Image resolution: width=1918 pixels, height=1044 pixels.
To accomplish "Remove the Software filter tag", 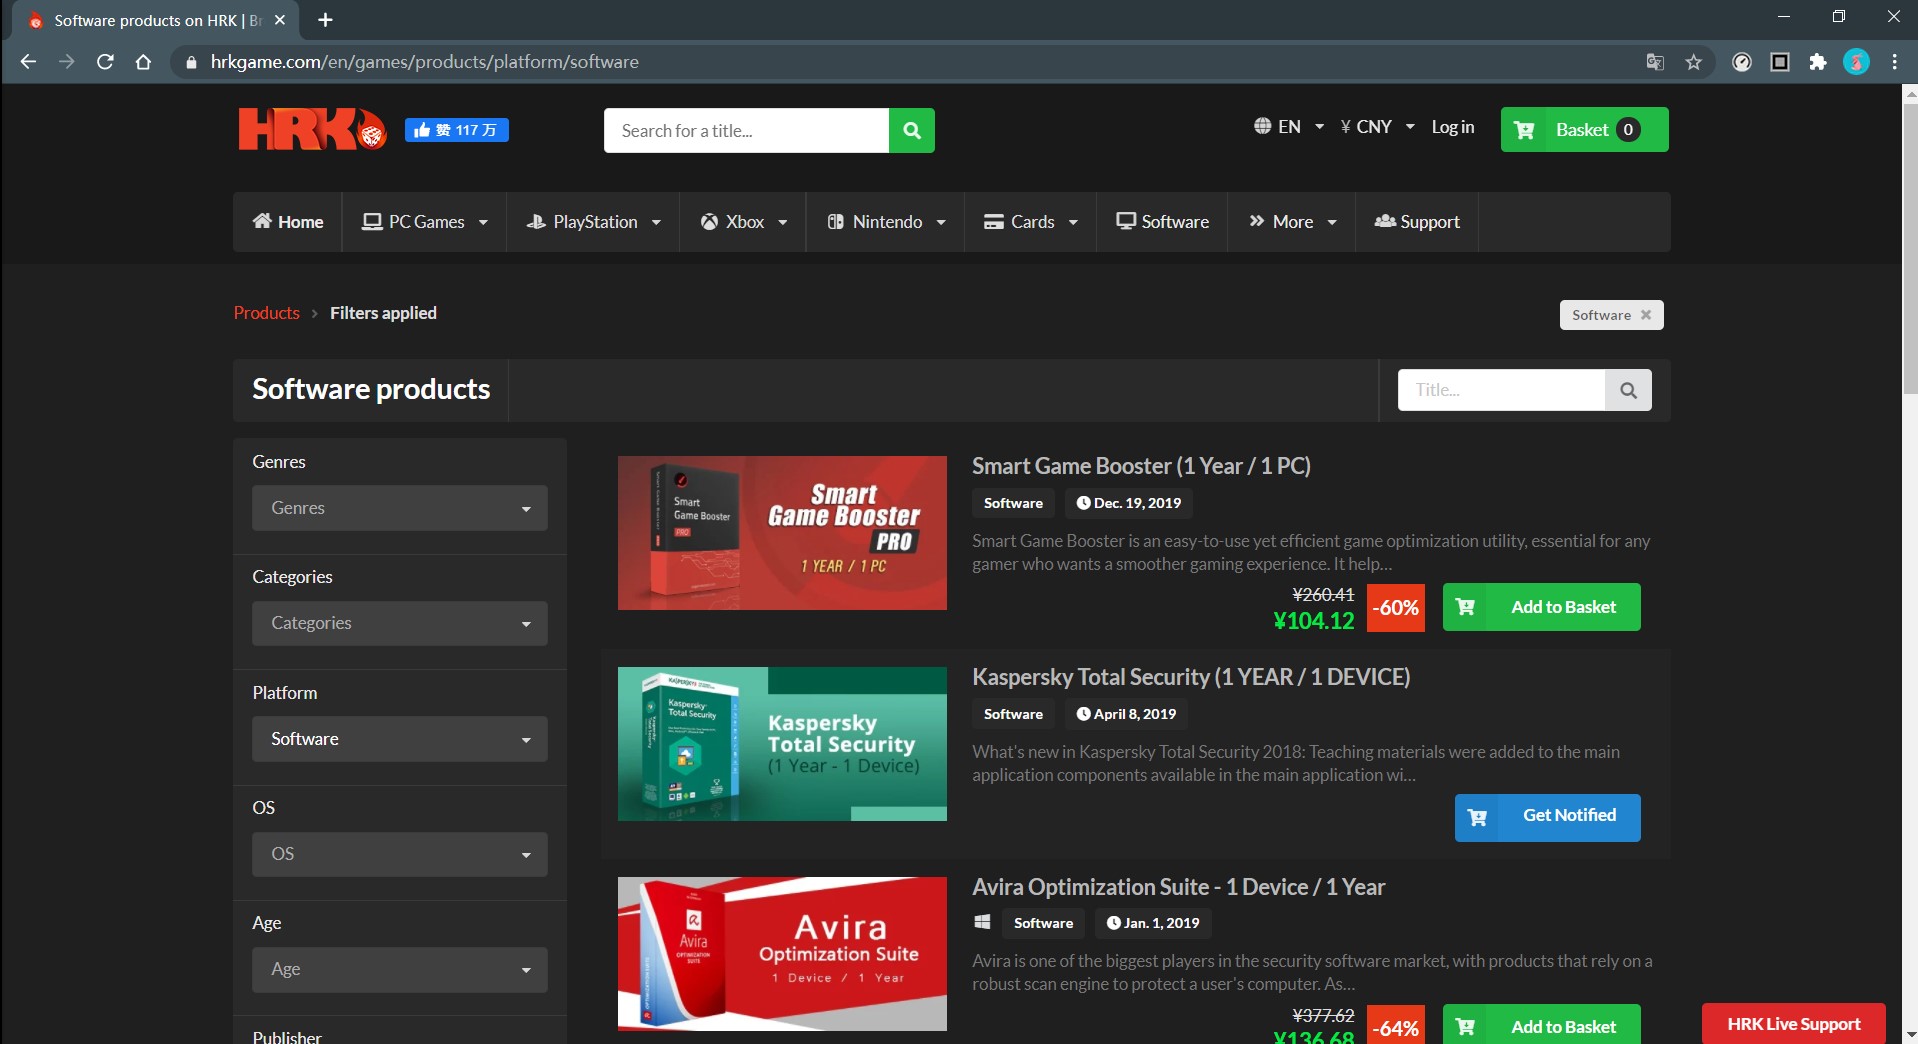I will (x=1646, y=315).
